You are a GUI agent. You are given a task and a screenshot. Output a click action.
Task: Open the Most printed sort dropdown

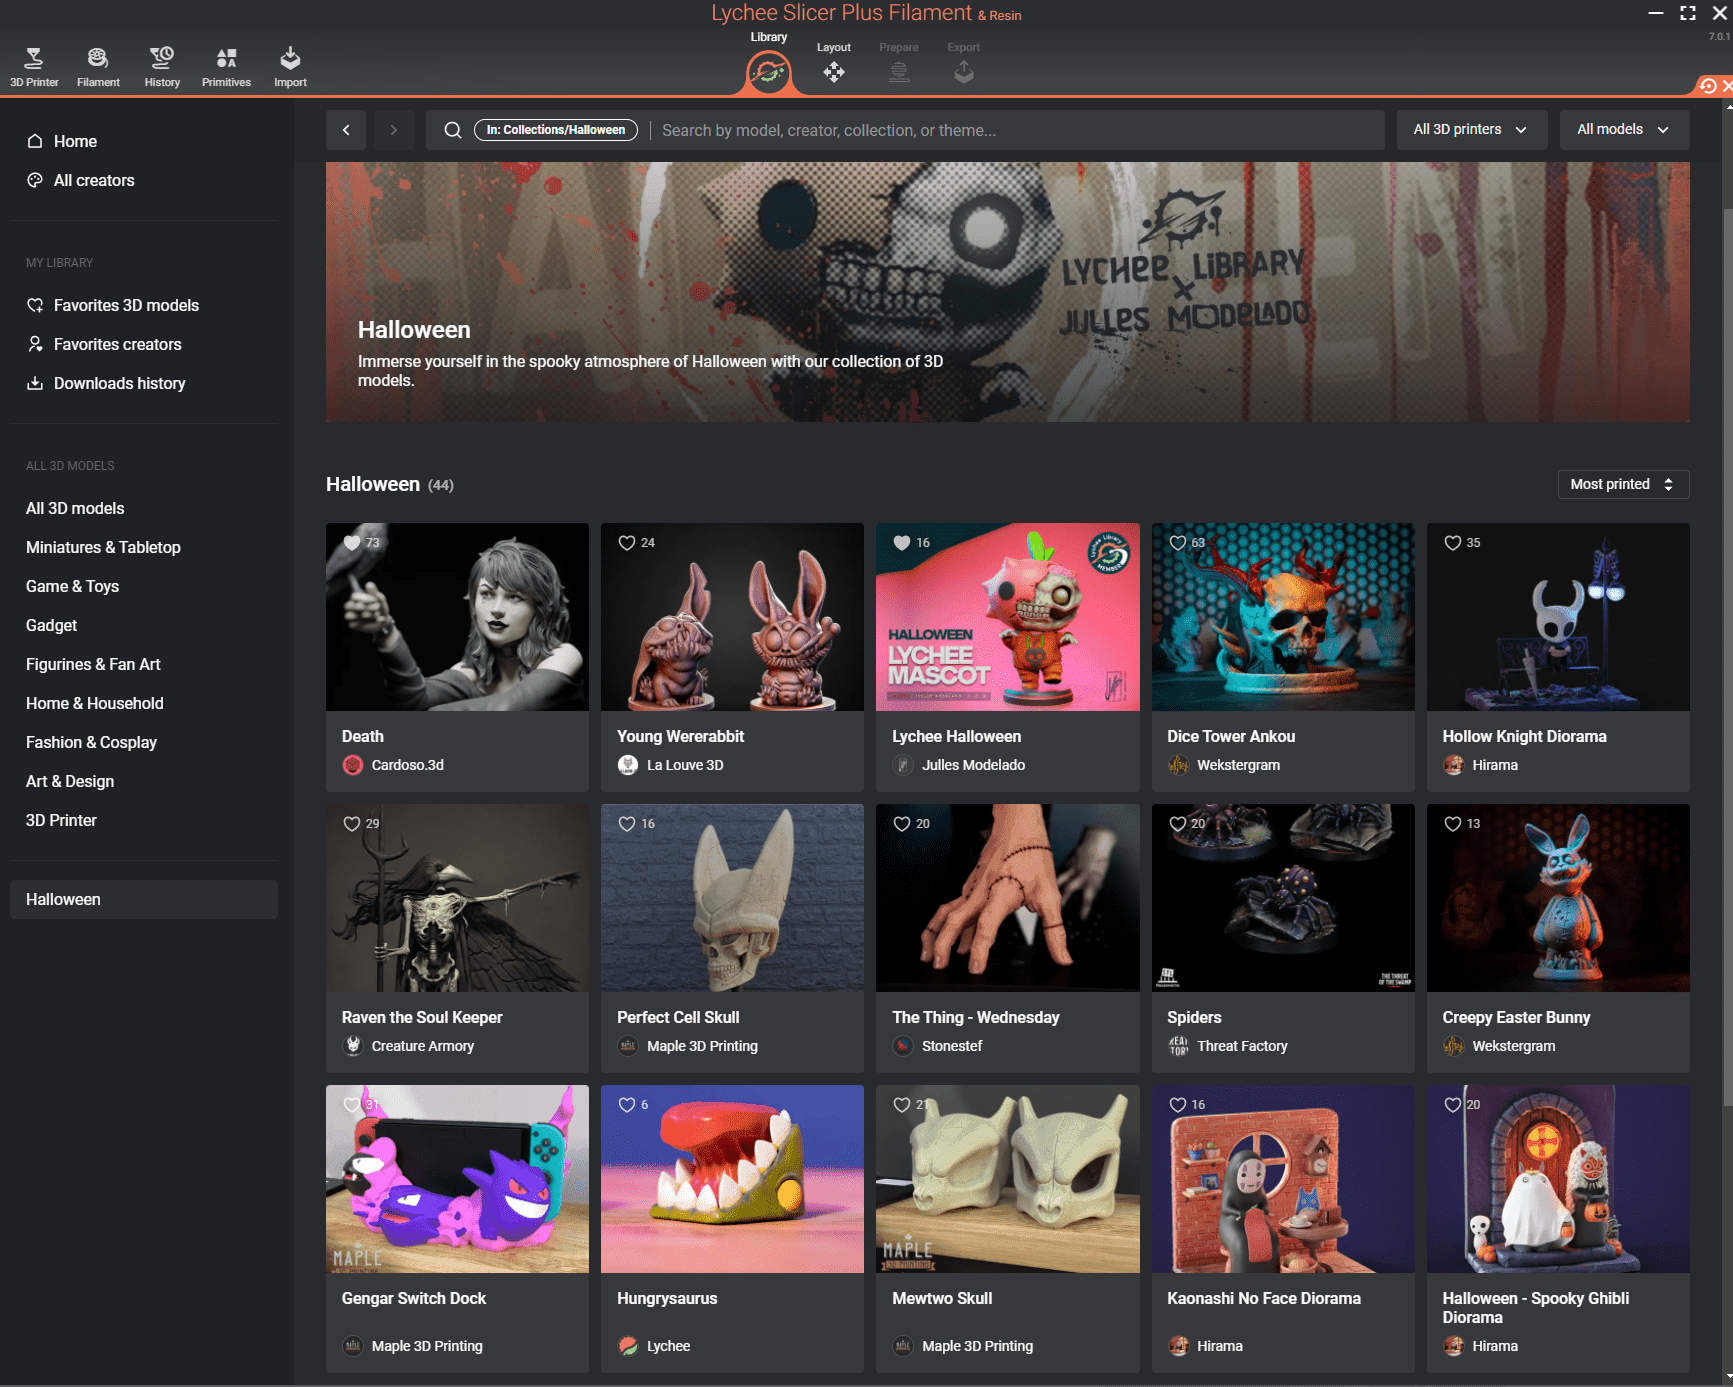click(x=1623, y=484)
